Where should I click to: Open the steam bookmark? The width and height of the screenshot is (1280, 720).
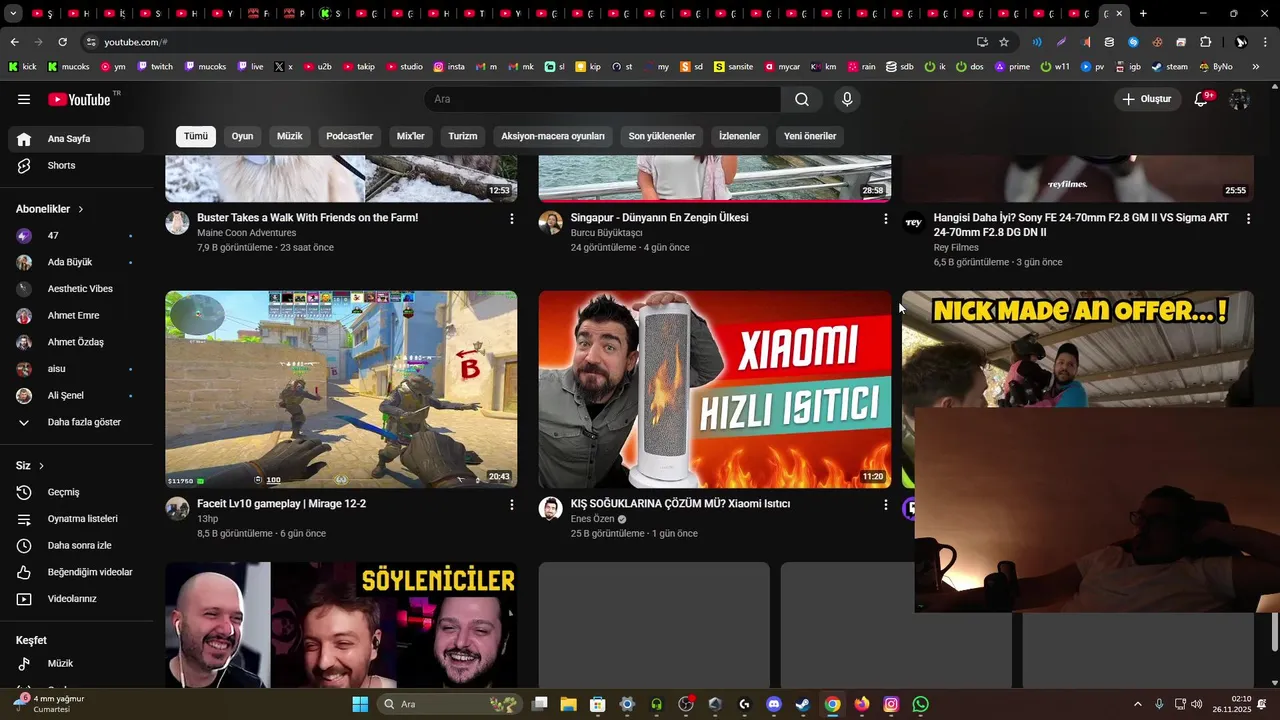(x=1170, y=67)
